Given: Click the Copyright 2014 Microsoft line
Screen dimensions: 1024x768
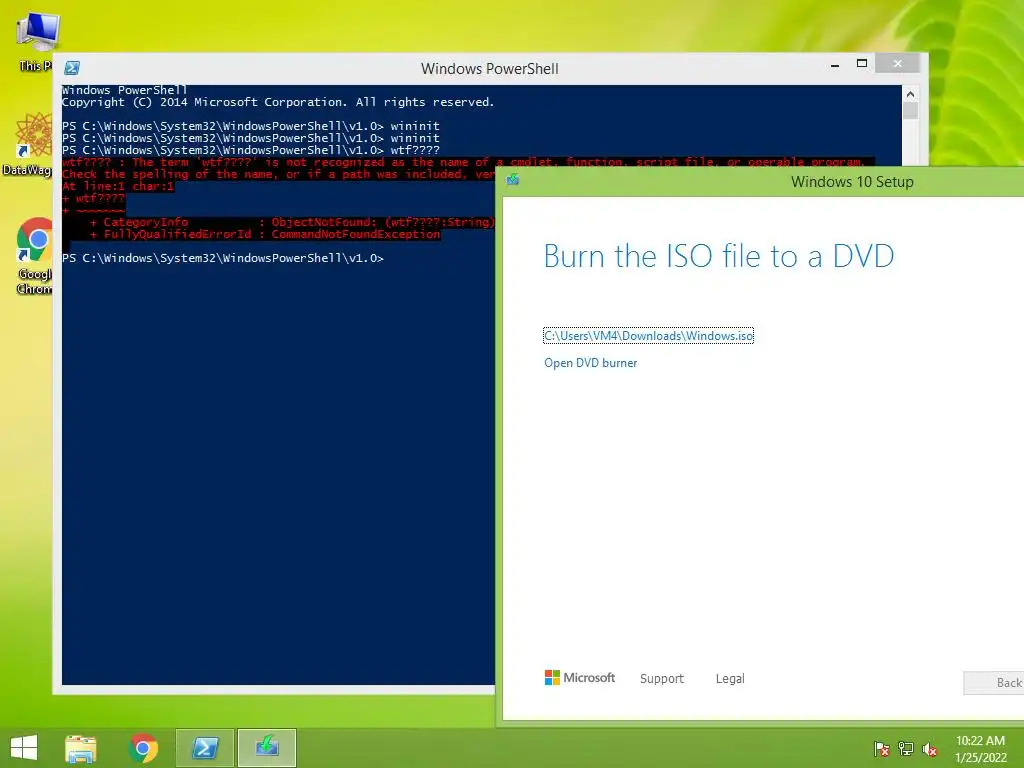Looking at the screenshot, I should pos(278,102).
